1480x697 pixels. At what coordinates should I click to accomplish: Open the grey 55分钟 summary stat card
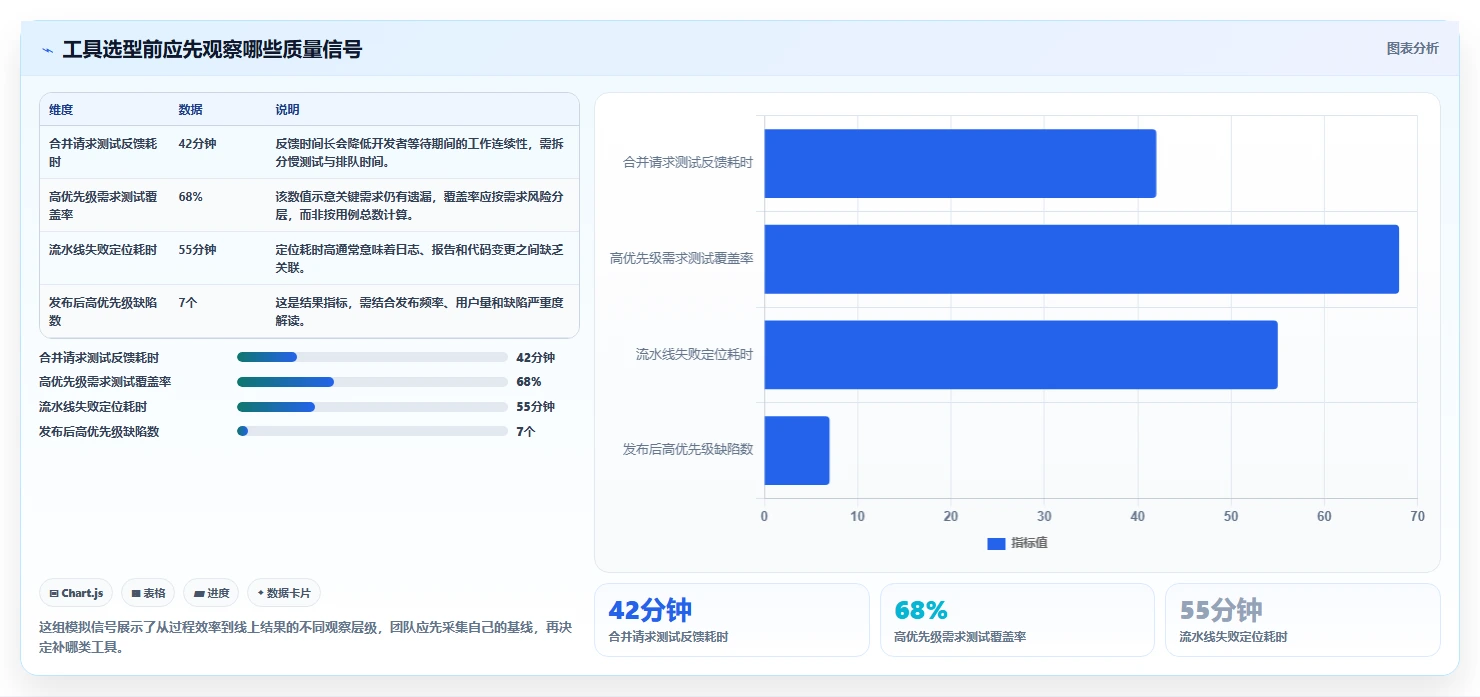coord(1303,620)
